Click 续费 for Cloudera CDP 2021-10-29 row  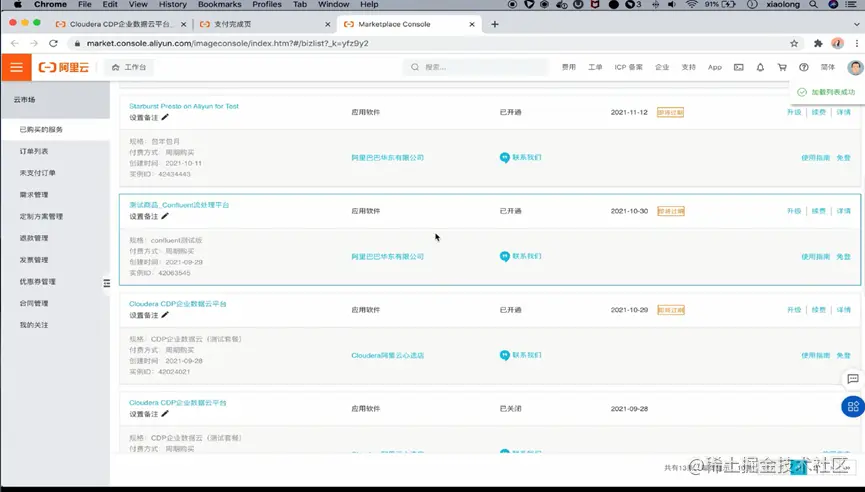[x=819, y=310]
